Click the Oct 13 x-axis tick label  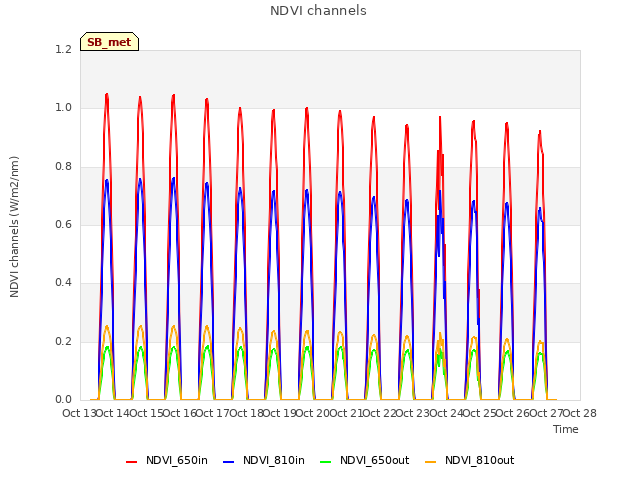[x=79, y=413]
